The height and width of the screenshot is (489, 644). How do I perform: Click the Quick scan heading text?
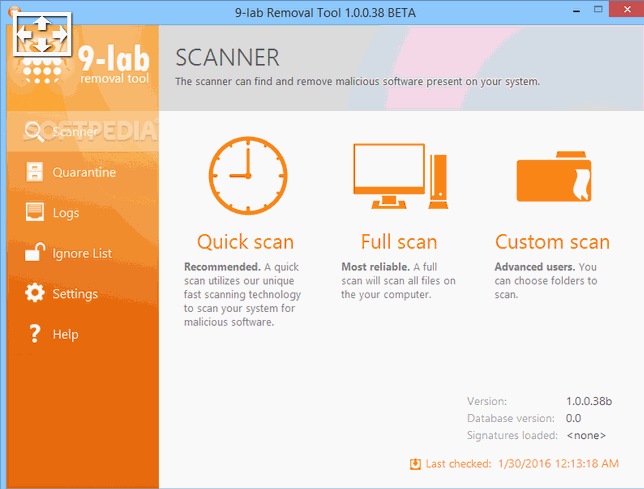point(245,242)
